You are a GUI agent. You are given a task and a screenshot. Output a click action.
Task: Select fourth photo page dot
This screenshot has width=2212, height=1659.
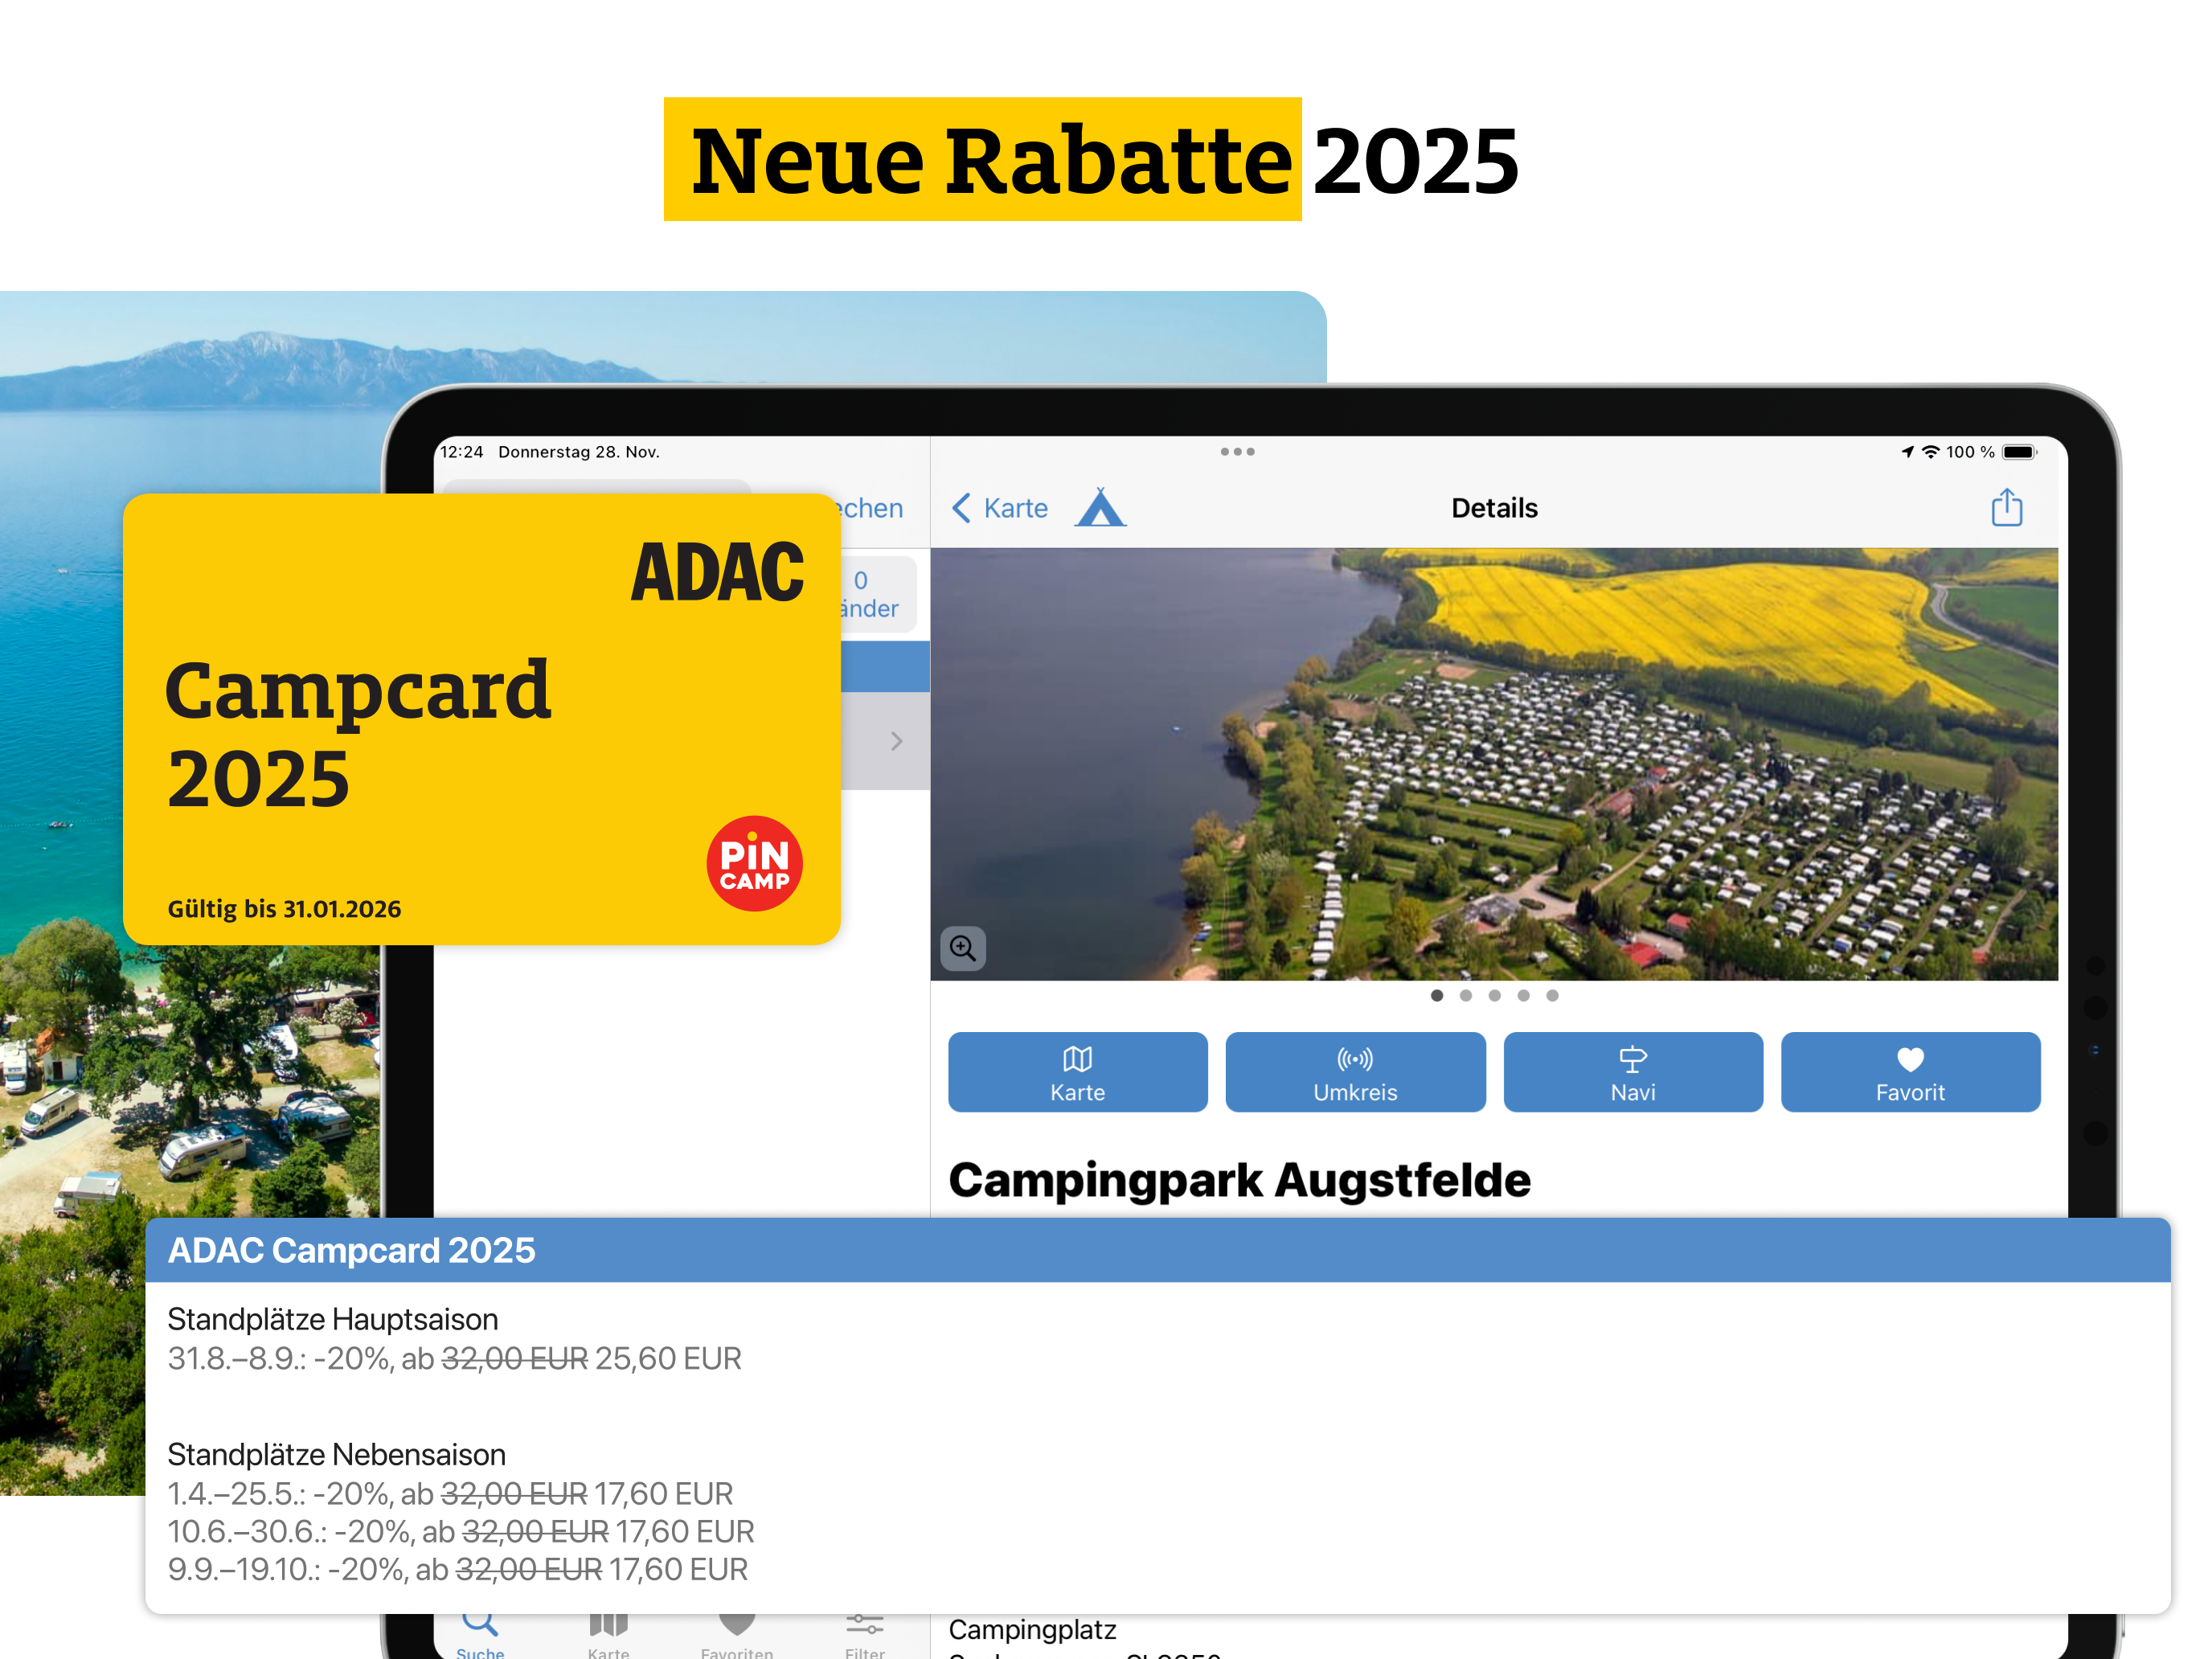1523,995
